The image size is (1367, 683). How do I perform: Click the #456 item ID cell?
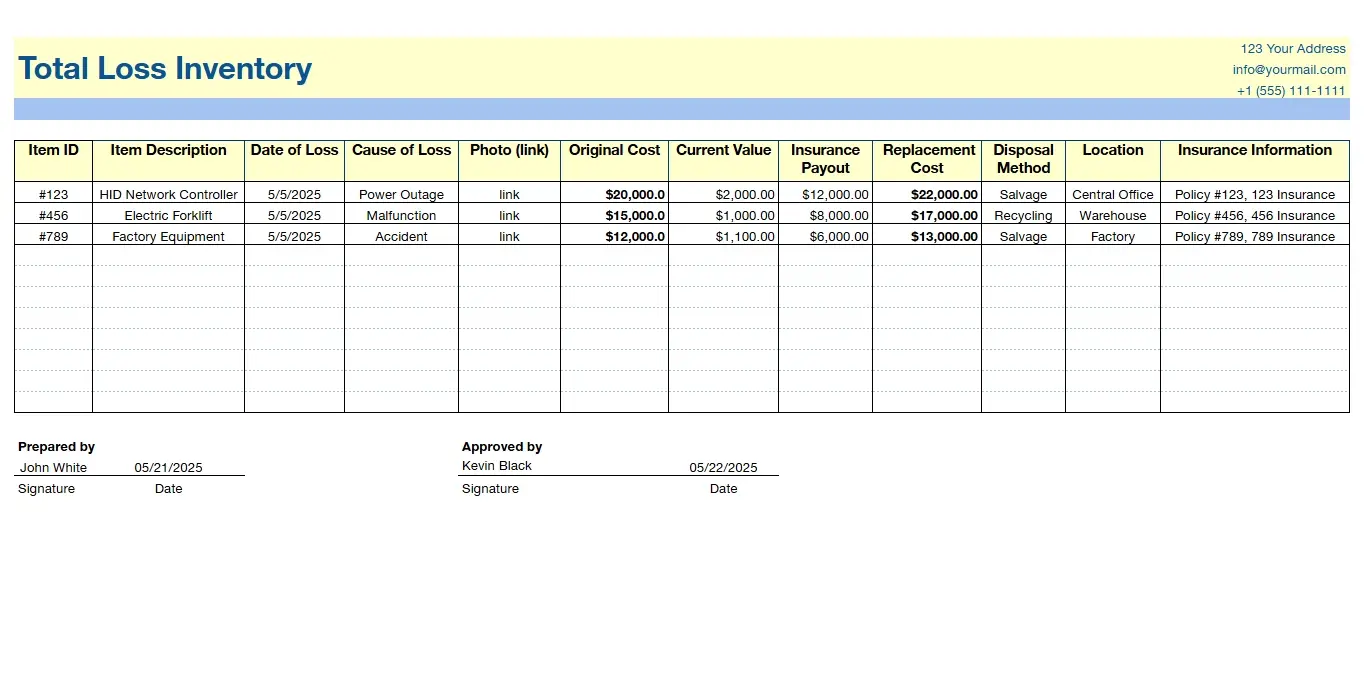pos(53,216)
